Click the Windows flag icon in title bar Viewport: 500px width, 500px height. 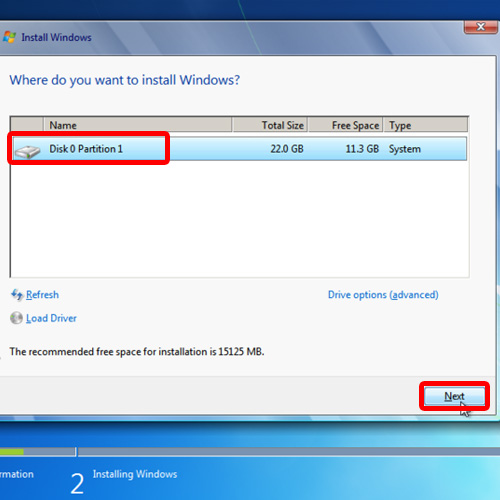point(9,37)
